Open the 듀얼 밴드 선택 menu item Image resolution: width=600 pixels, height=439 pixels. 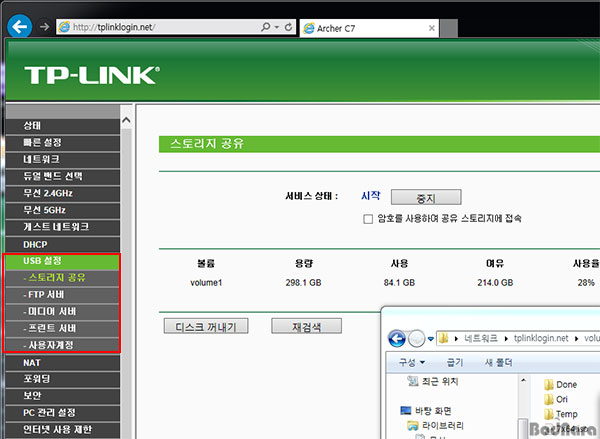pyautogui.click(x=63, y=176)
